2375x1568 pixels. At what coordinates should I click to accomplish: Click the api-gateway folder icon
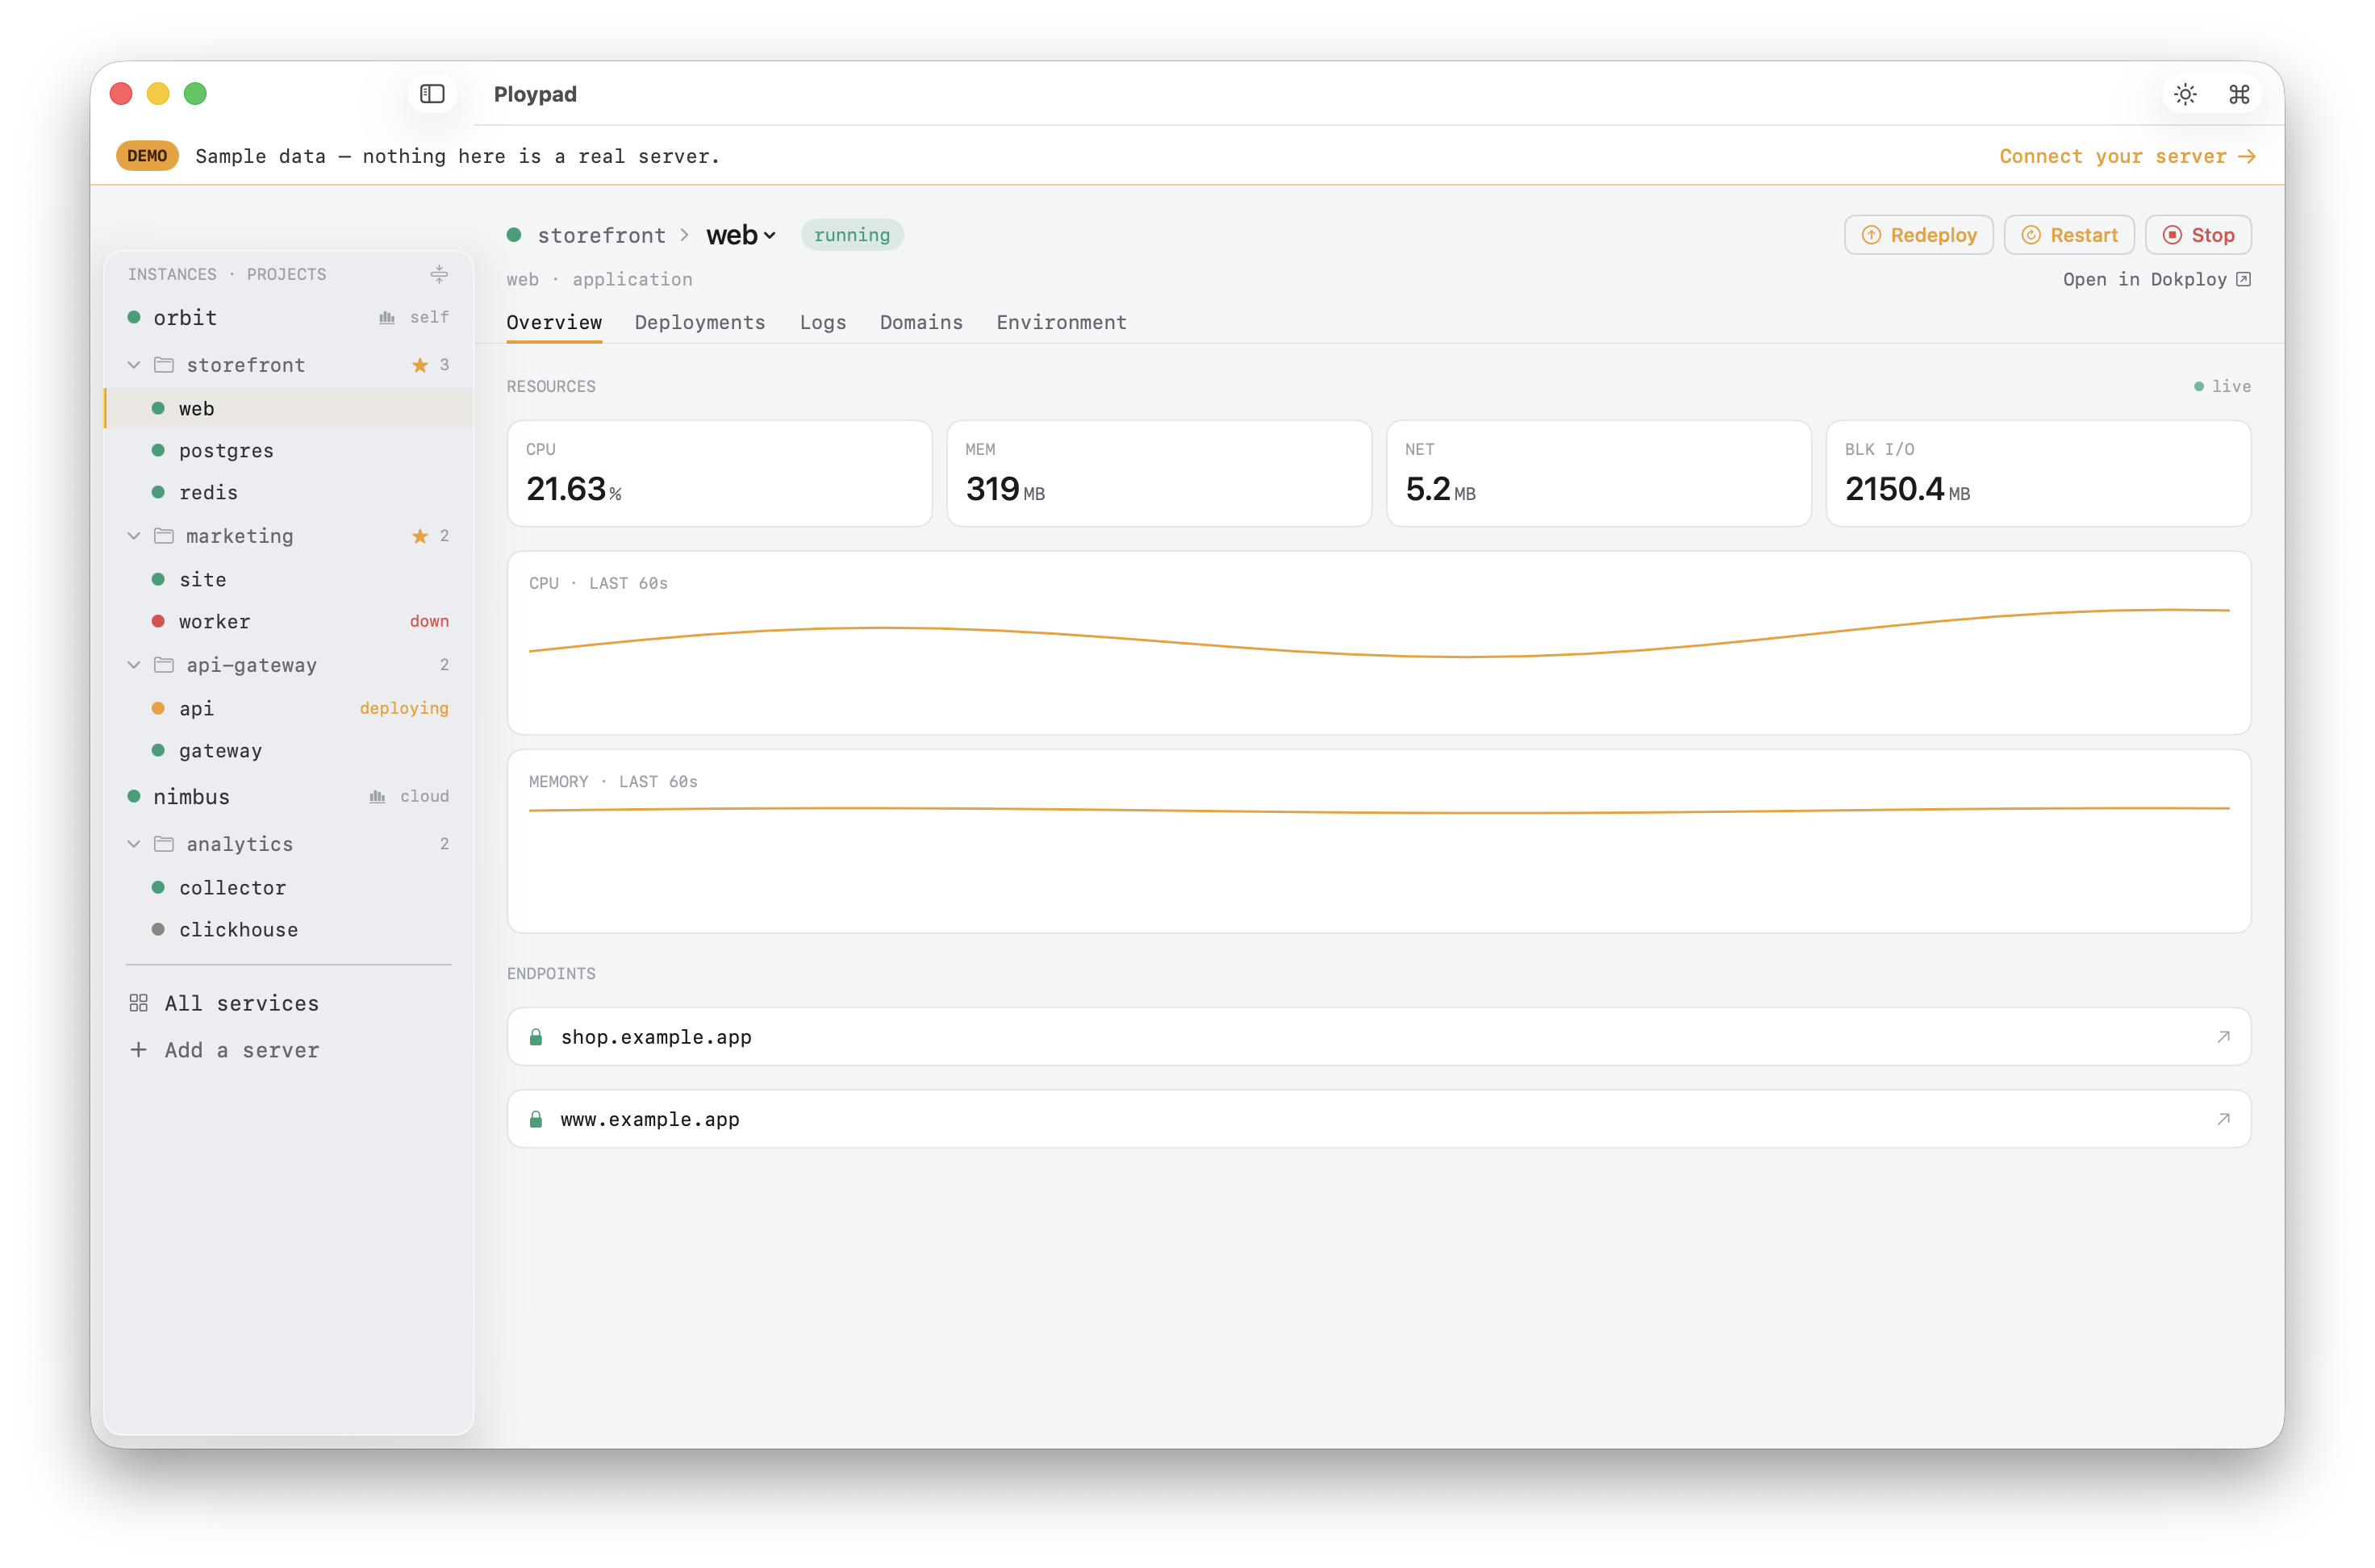[164, 665]
